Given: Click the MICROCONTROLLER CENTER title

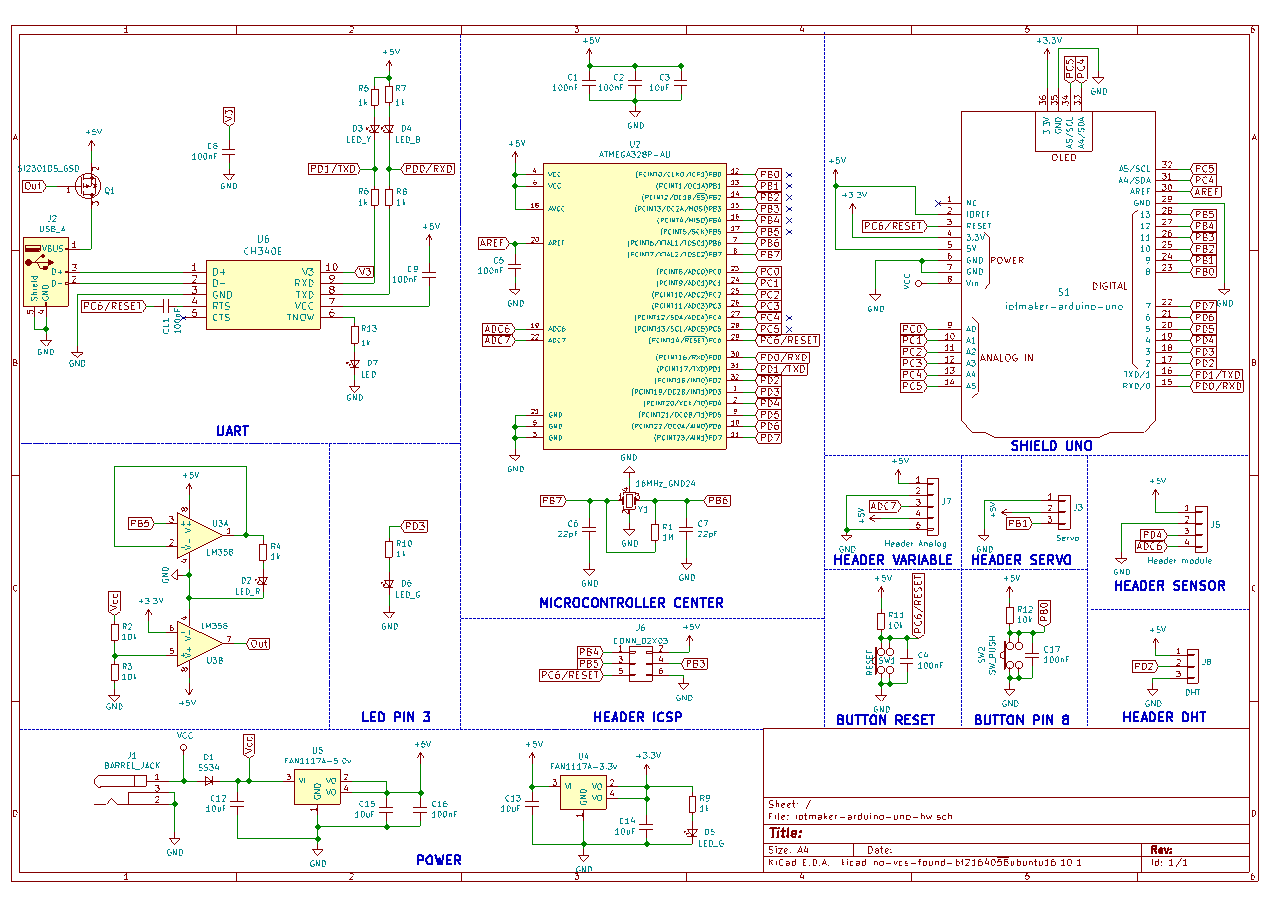Looking at the screenshot, I should [631, 603].
